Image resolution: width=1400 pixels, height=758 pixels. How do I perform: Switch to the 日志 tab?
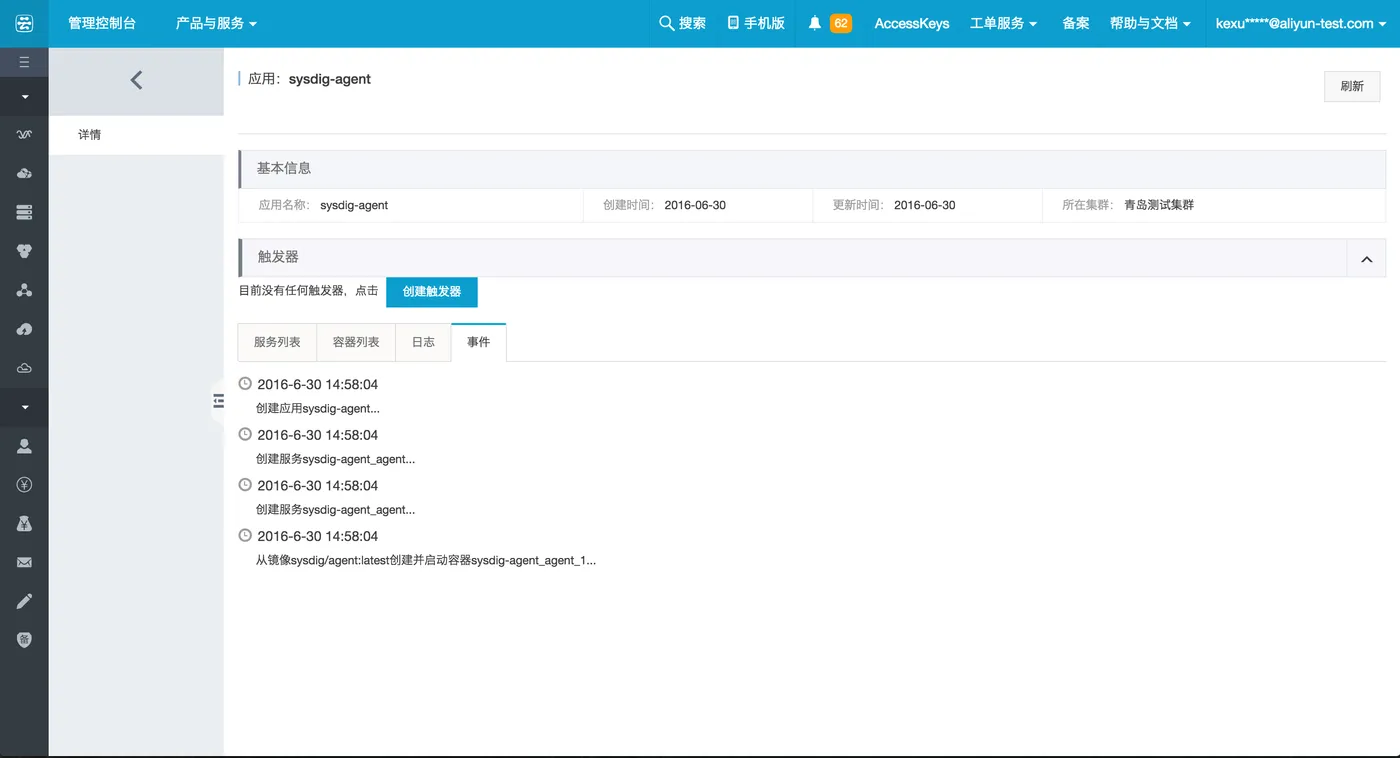point(423,342)
